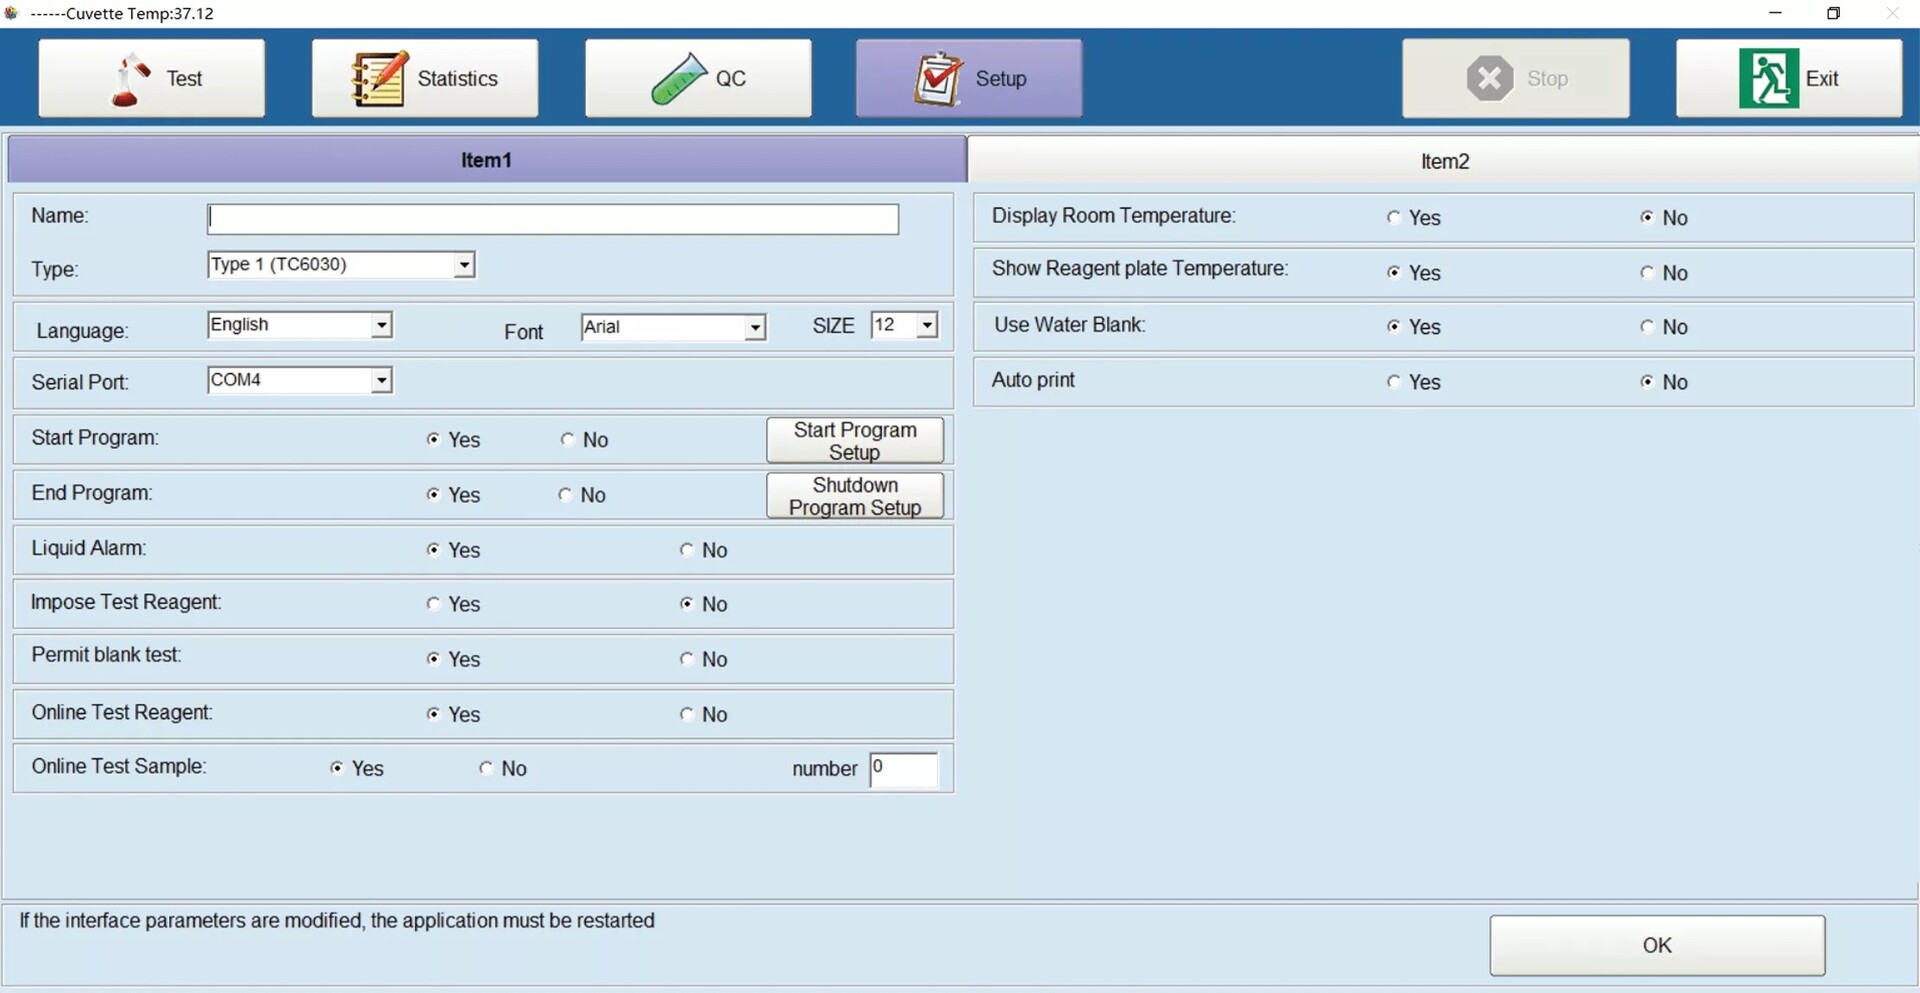Click the Stop X icon

(1490, 78)
